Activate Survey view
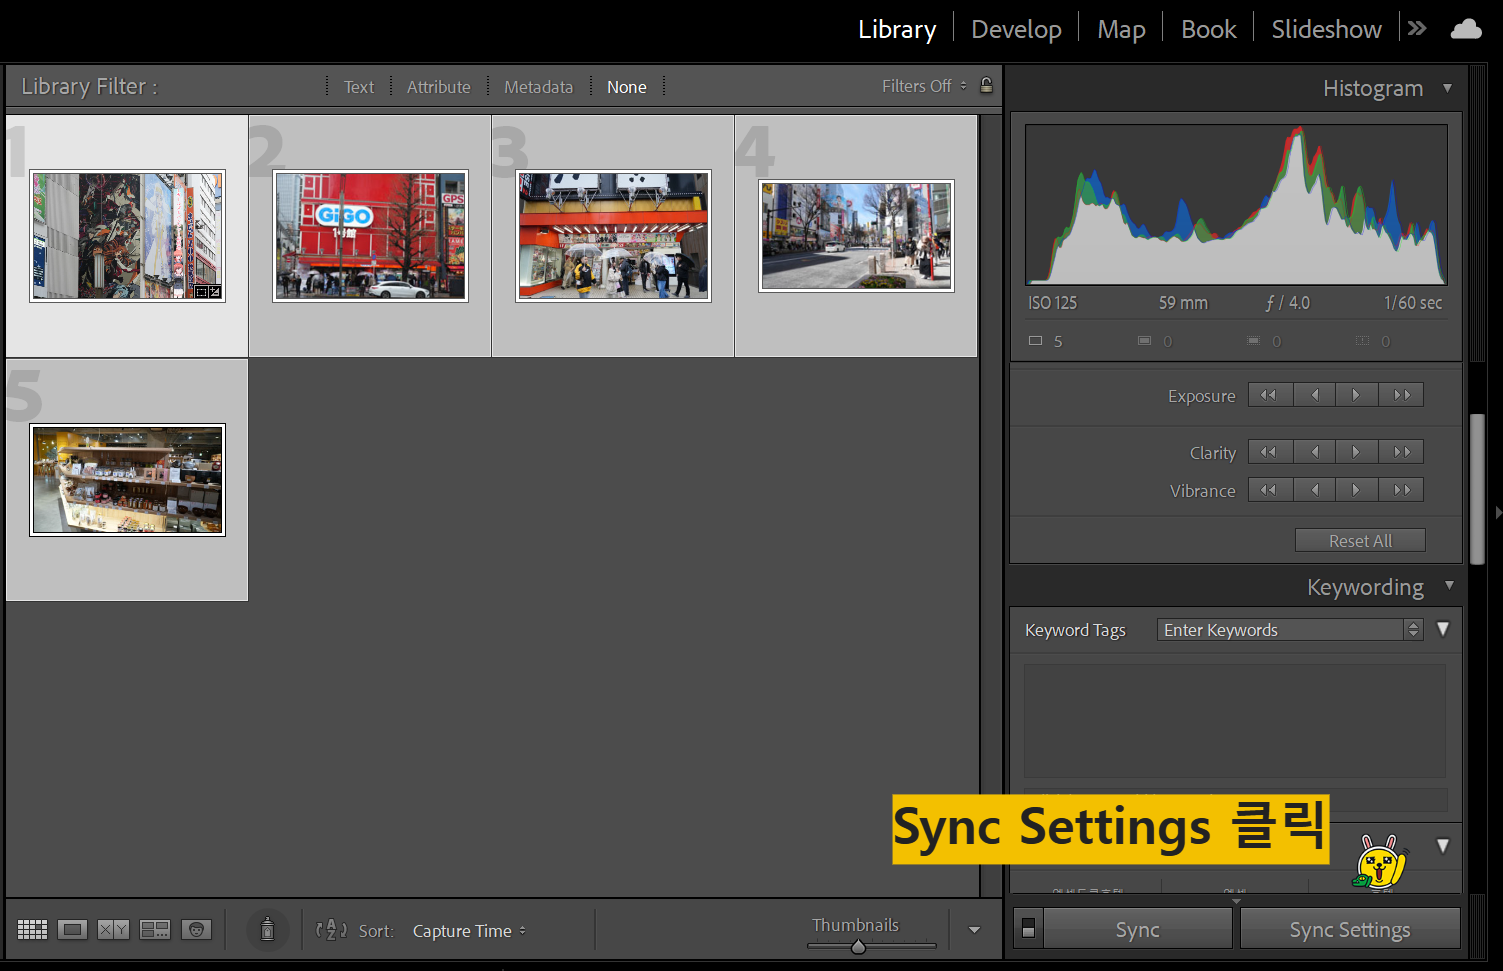Viewport: 1503px width, 971px height. [155, 929]
